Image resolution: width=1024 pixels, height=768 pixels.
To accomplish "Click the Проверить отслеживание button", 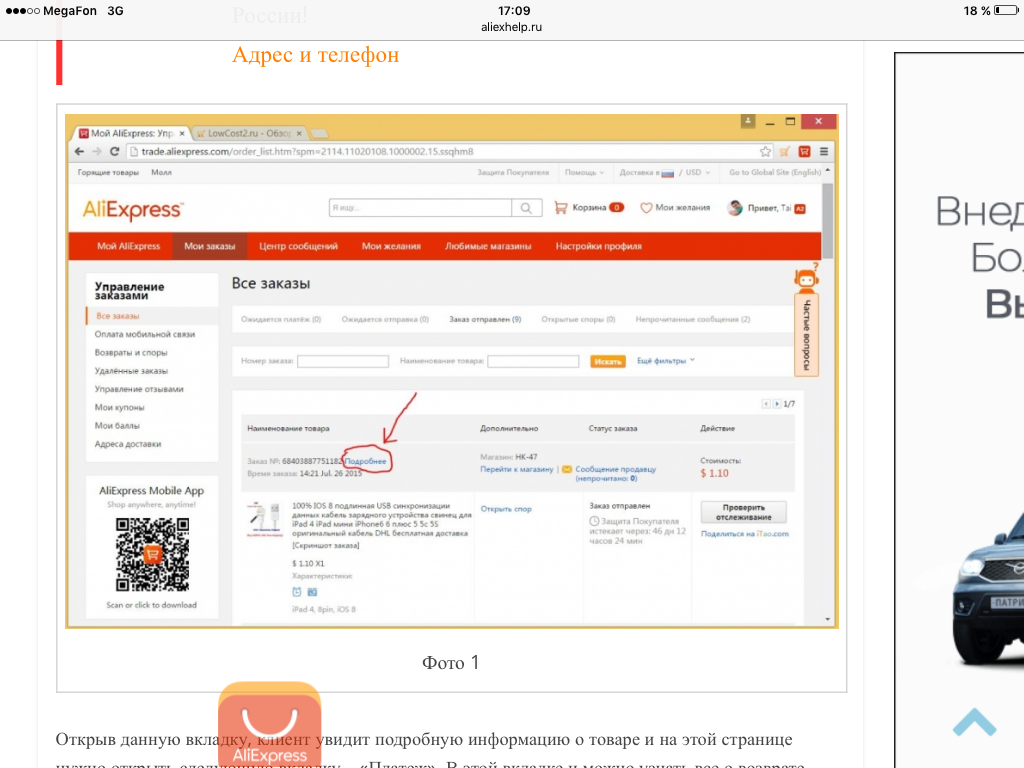I will tap(743, 512).
